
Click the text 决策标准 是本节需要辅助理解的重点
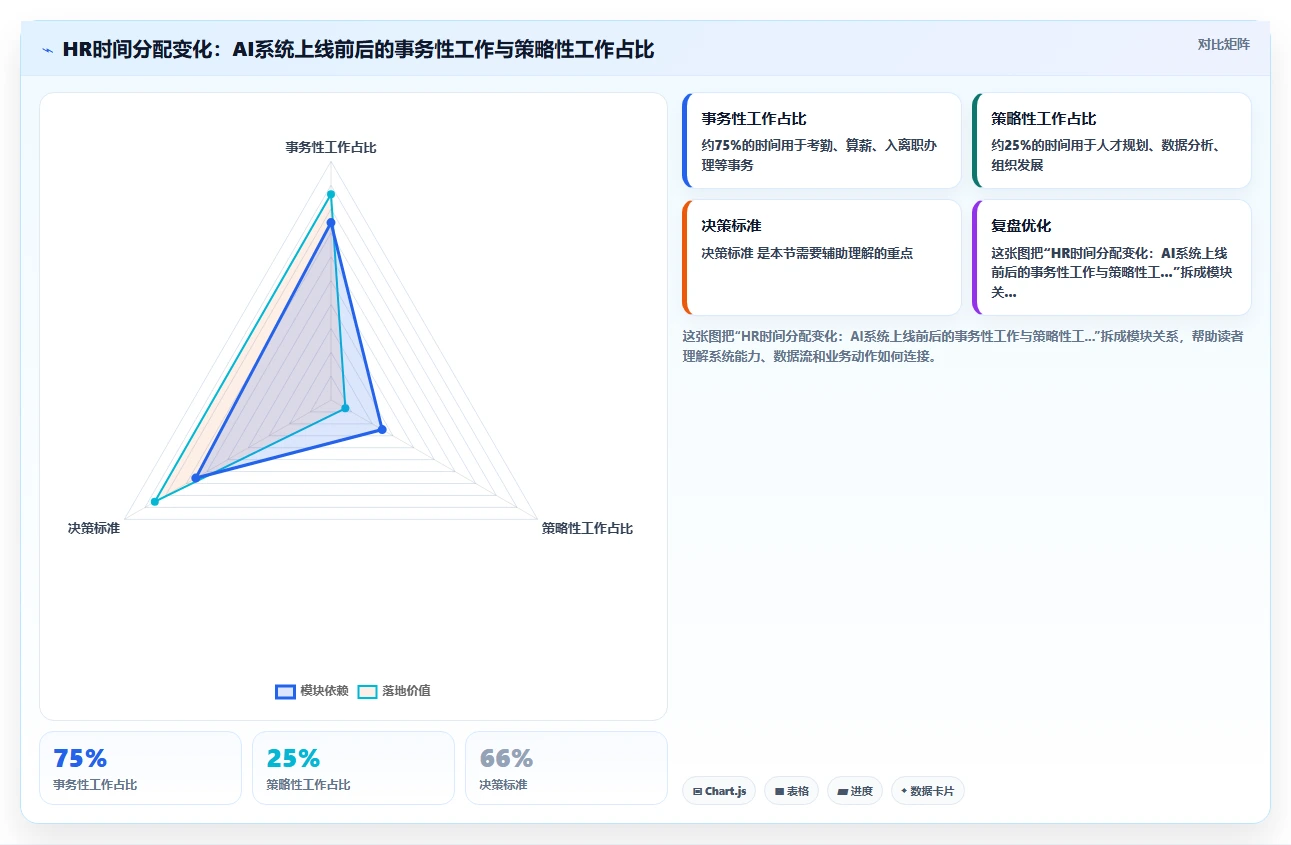click(x=807, y=253)
